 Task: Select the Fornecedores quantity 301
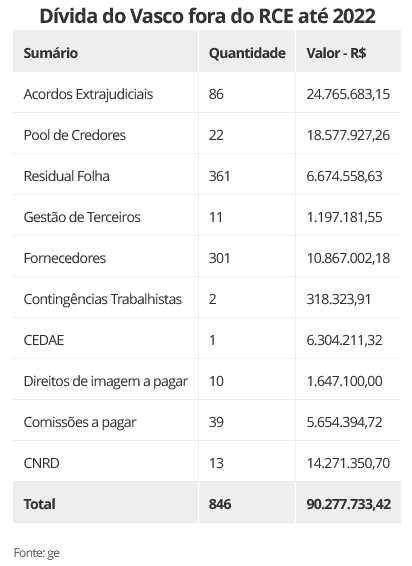point(220,258)
